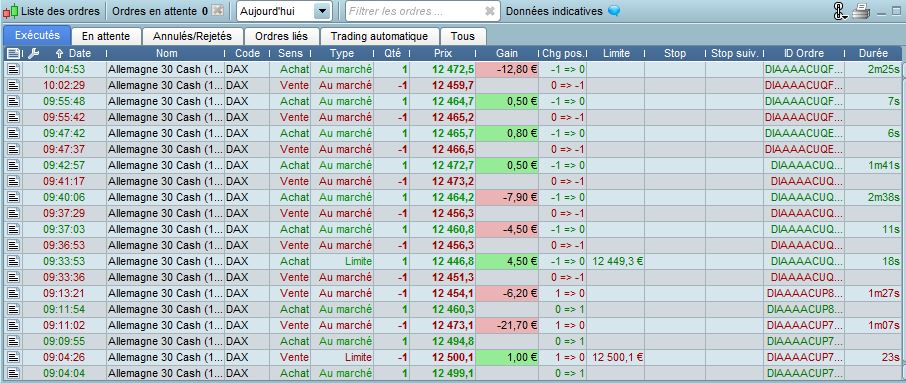Click the -12,80 € gain cell
This screenshot has height=383, width=906.
tap(507, 69)
